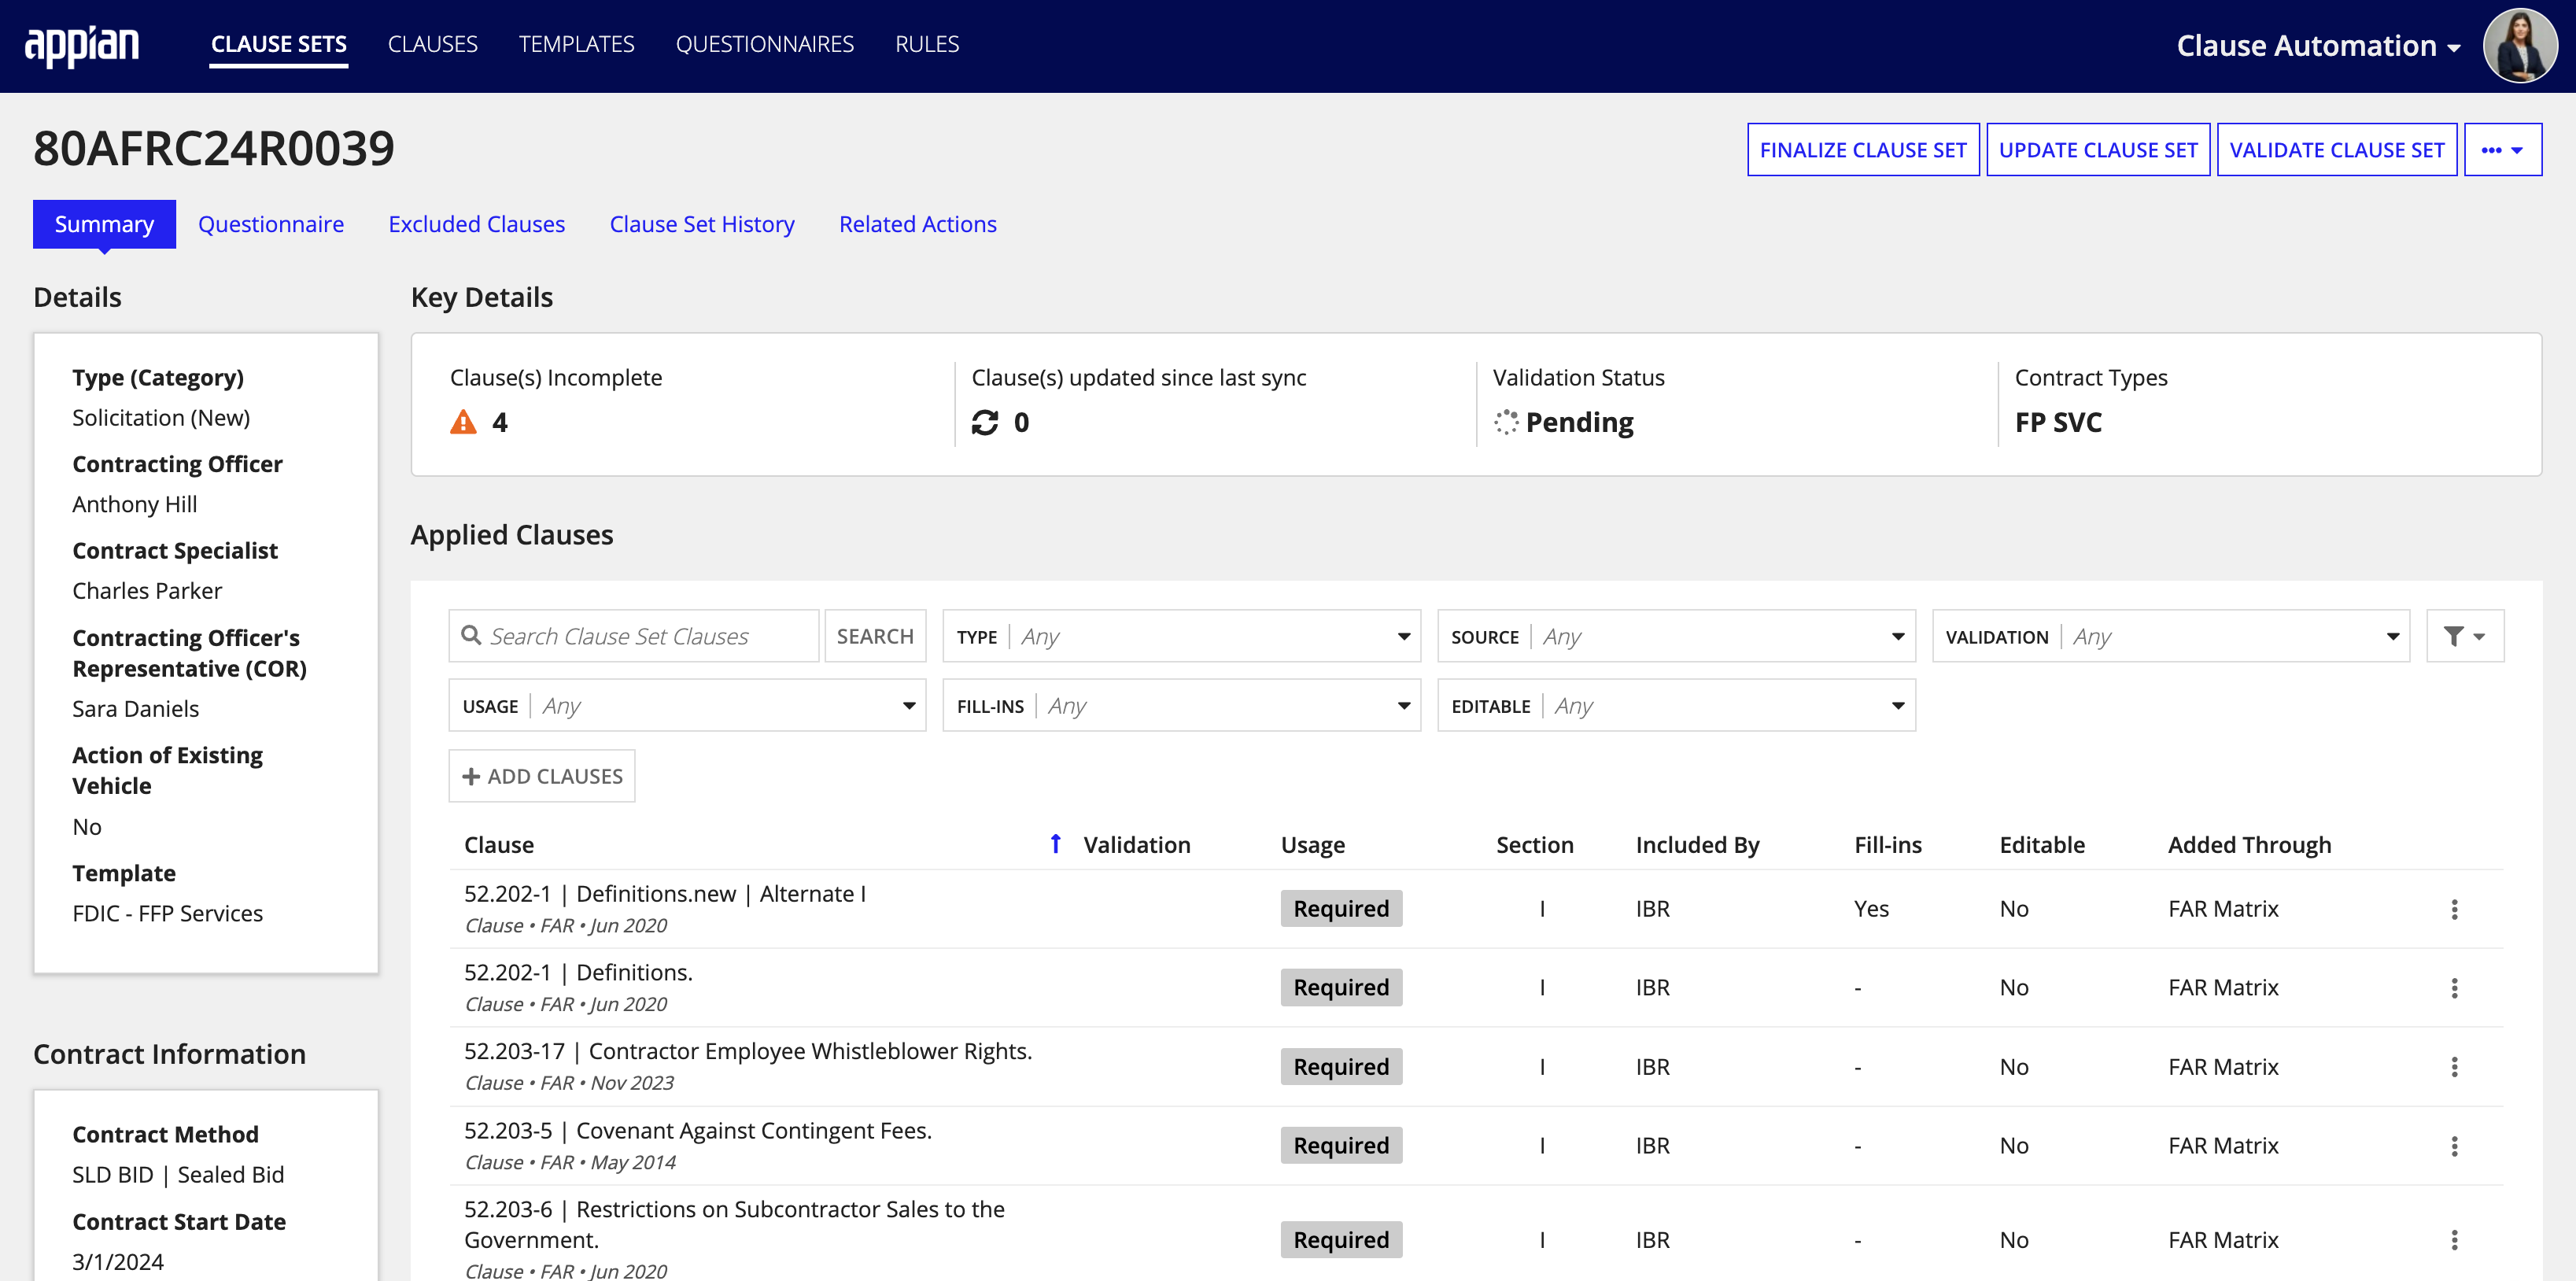Image resolution: width=2576 pixels, height=1281 pixels.
Task: Go to RULES in navigation
Action: click(927, 44)
